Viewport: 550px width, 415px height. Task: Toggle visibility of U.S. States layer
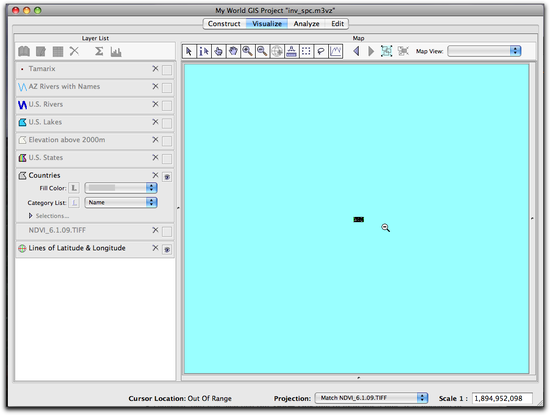tap(167, 159)
